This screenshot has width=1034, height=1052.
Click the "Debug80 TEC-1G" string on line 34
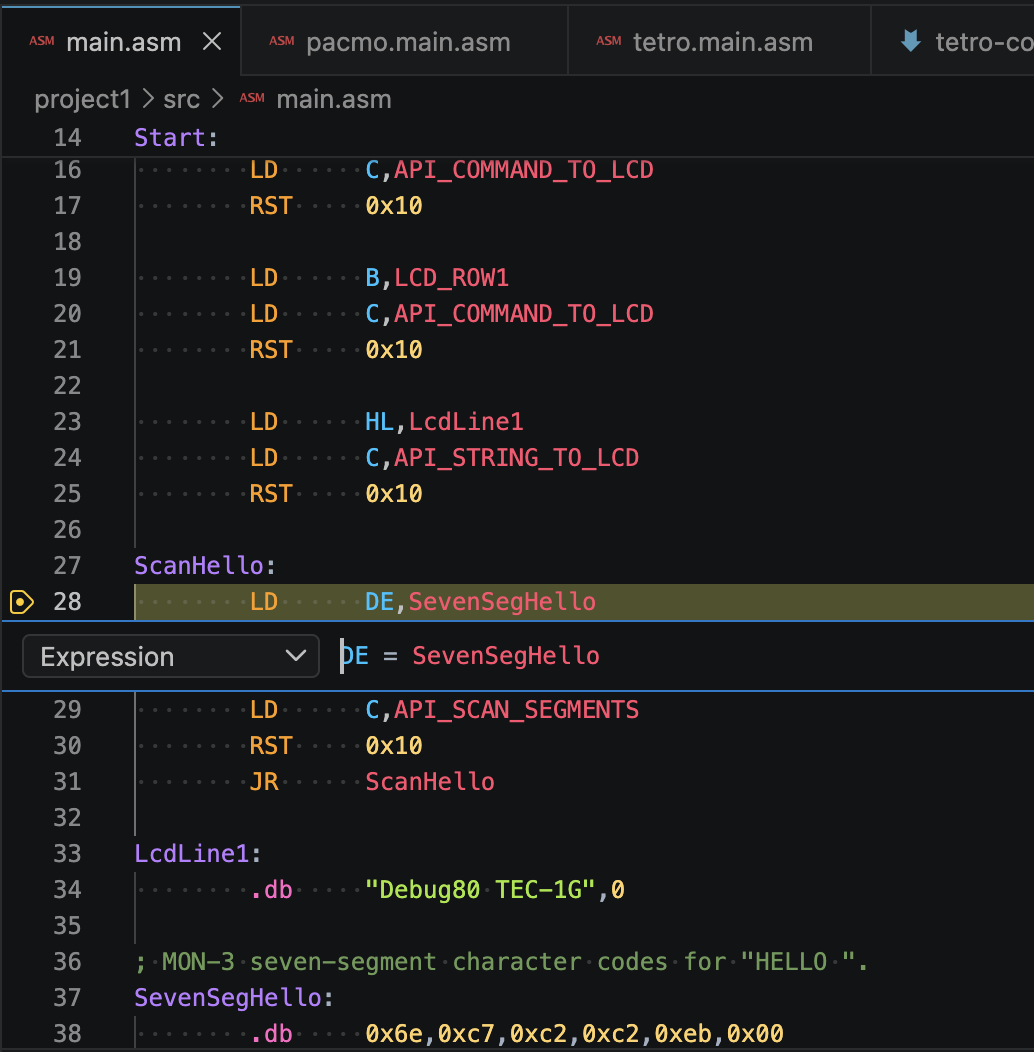(480, 890)
